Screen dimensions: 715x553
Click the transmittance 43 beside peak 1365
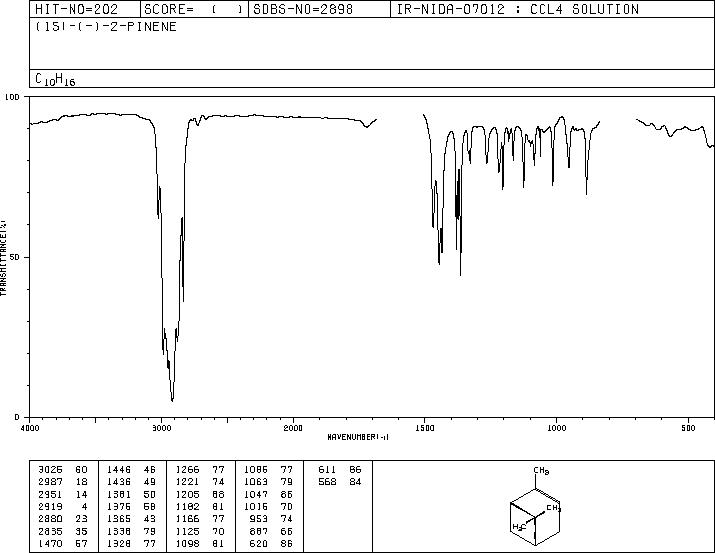point(150,519)
